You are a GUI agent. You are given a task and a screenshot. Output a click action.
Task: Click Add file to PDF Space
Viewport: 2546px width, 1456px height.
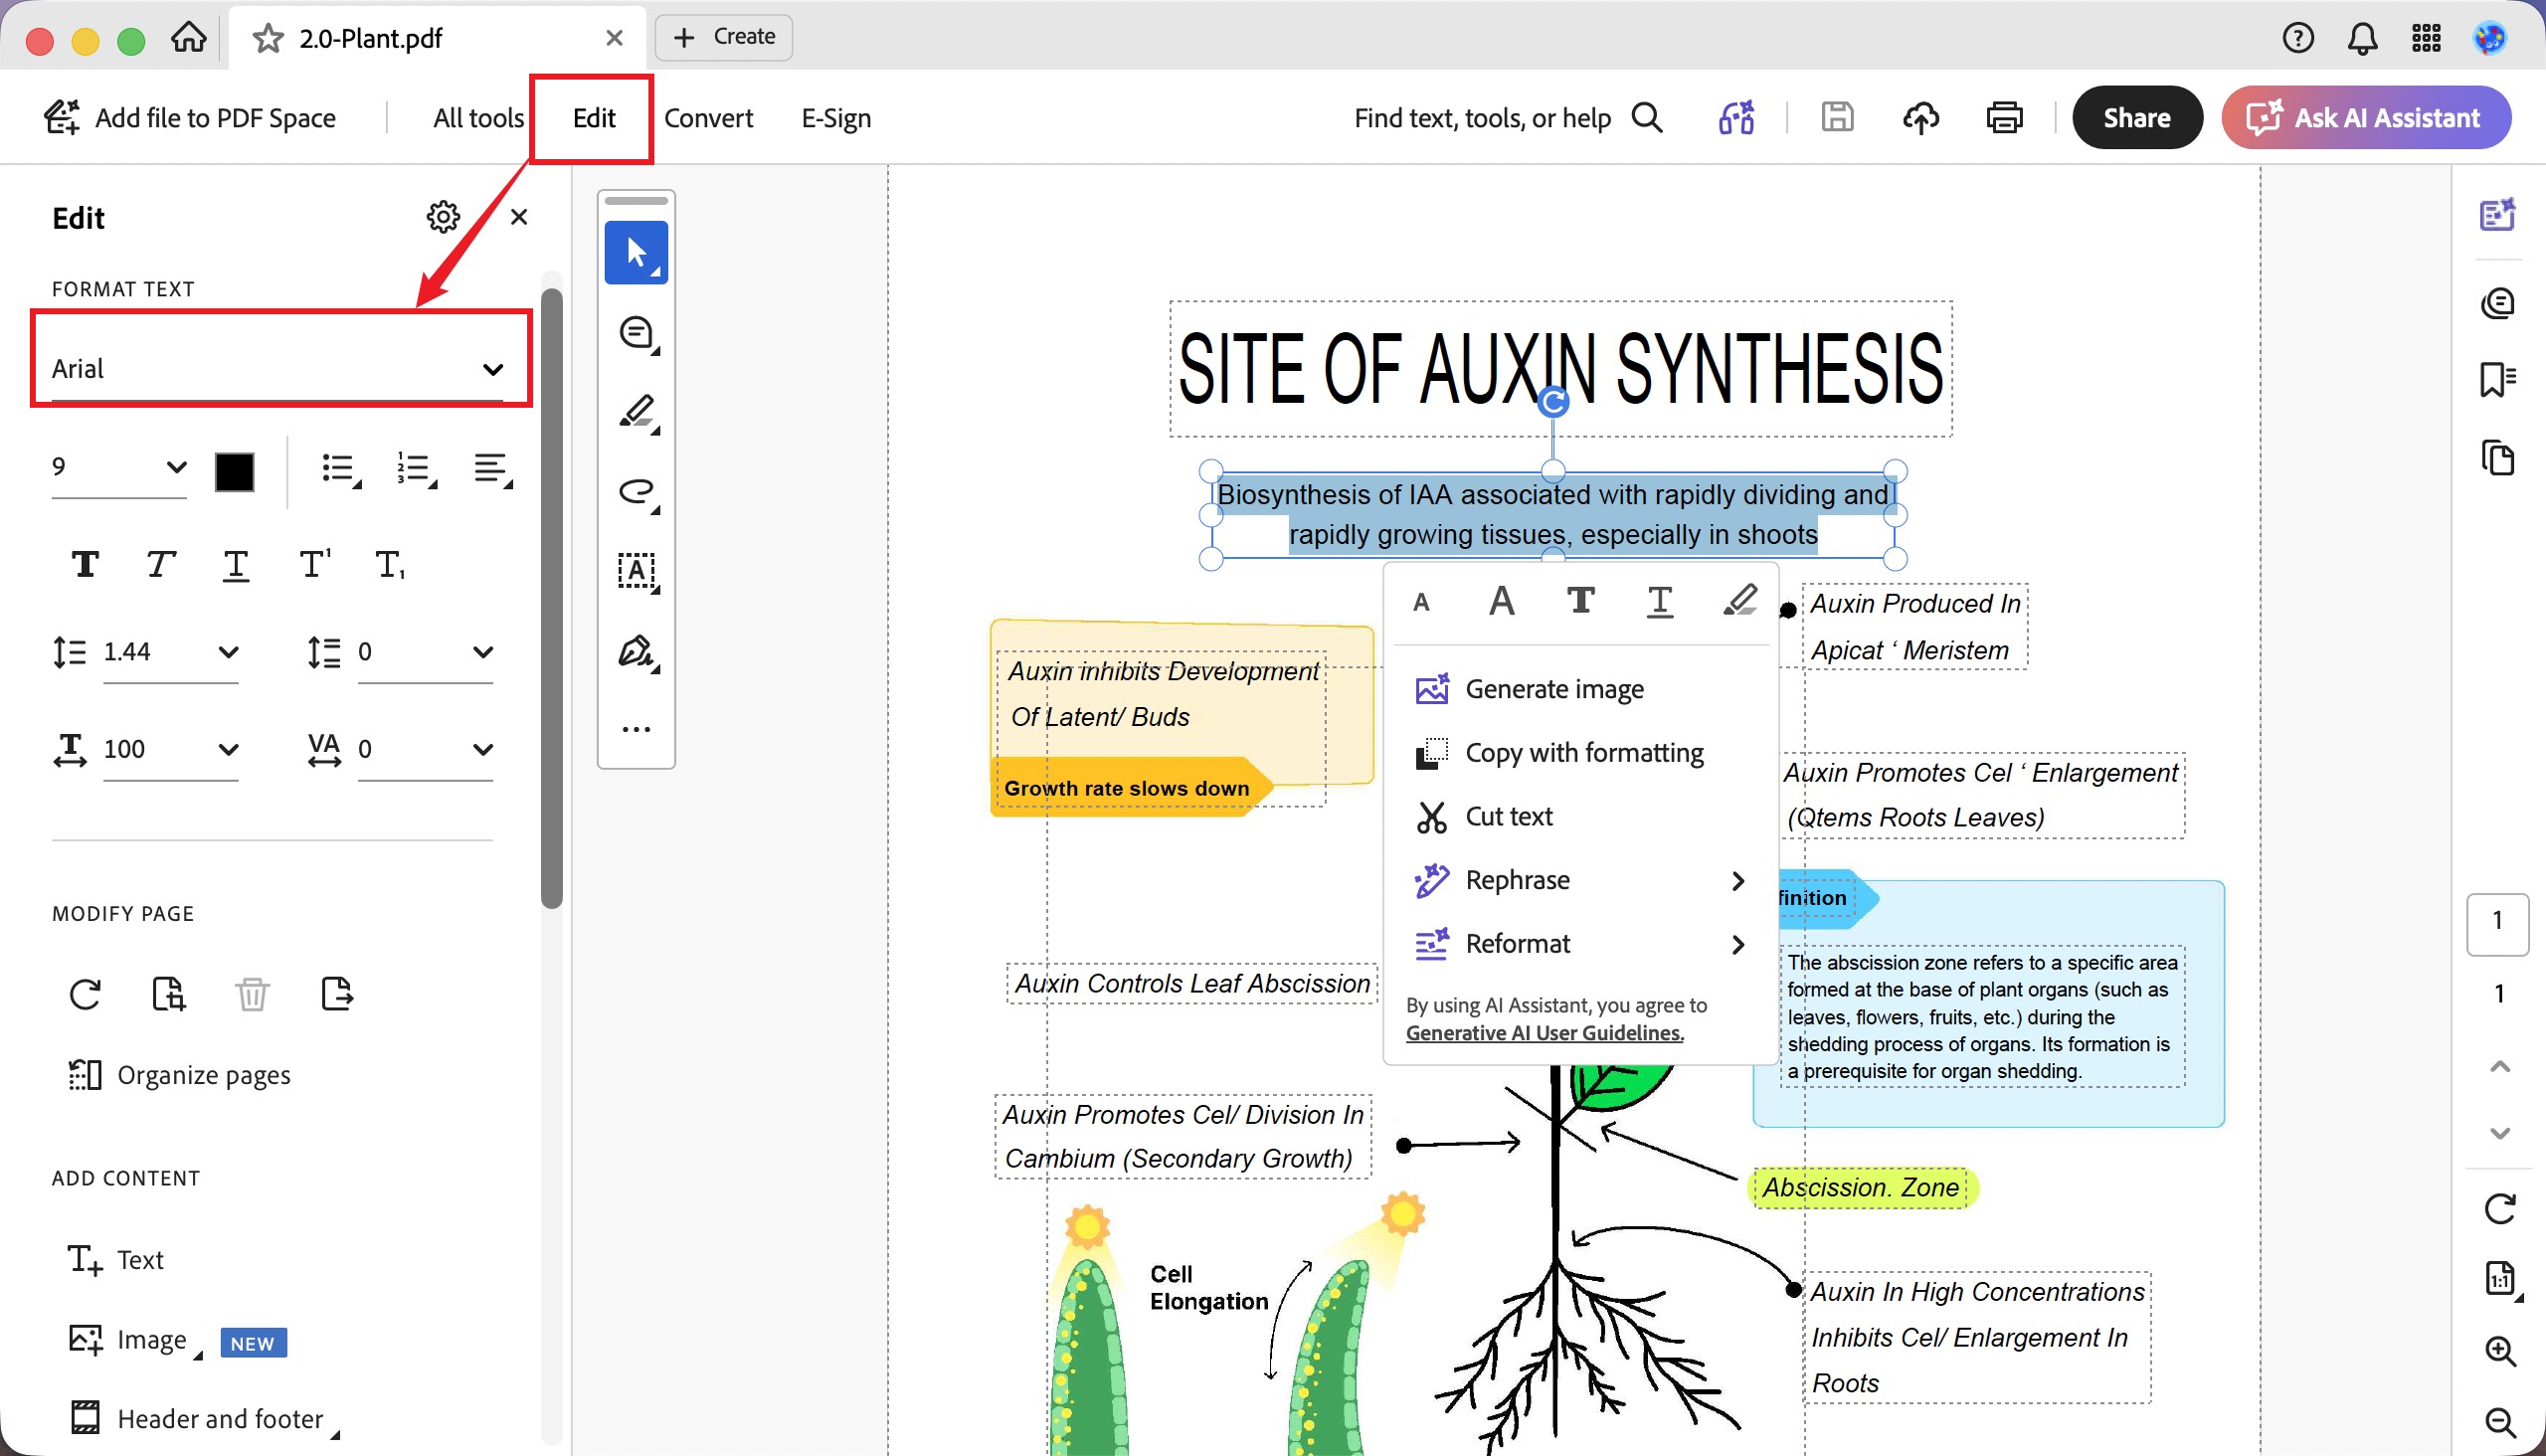point(190,118)
